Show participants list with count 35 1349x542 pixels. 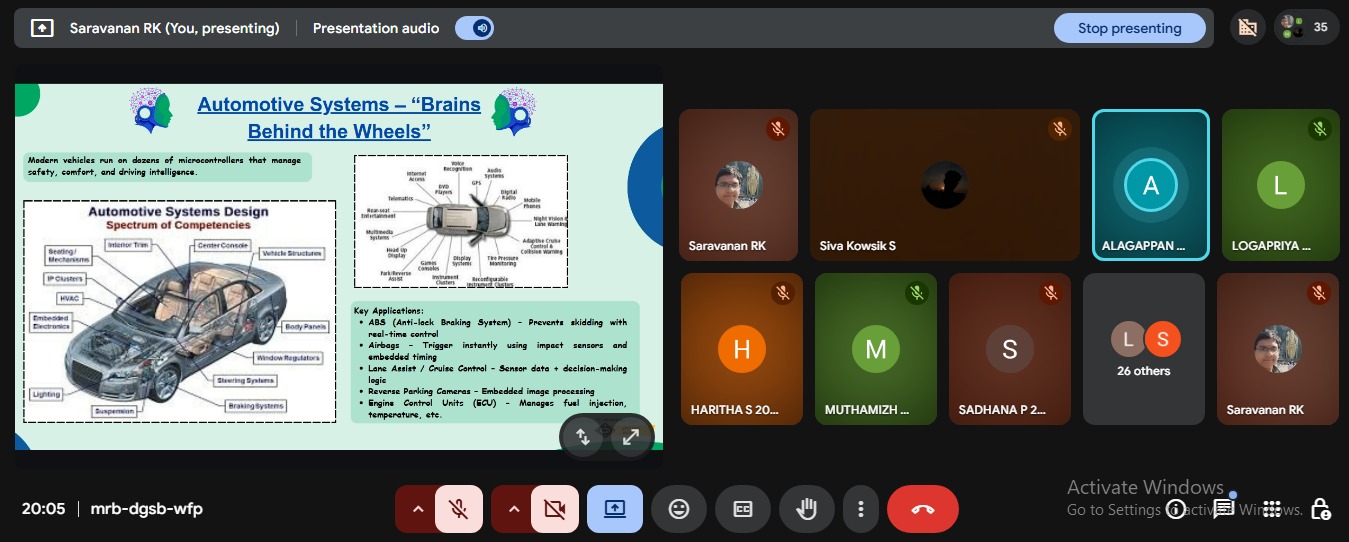click(1306, 28)
